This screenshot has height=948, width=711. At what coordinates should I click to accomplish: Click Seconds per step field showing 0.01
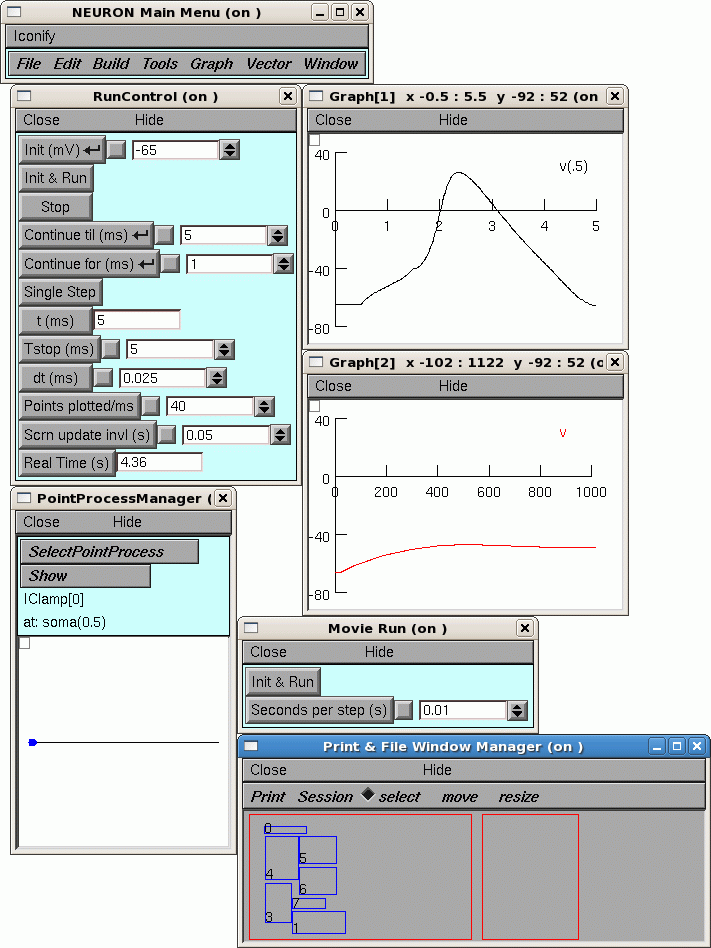click(463, 710)
